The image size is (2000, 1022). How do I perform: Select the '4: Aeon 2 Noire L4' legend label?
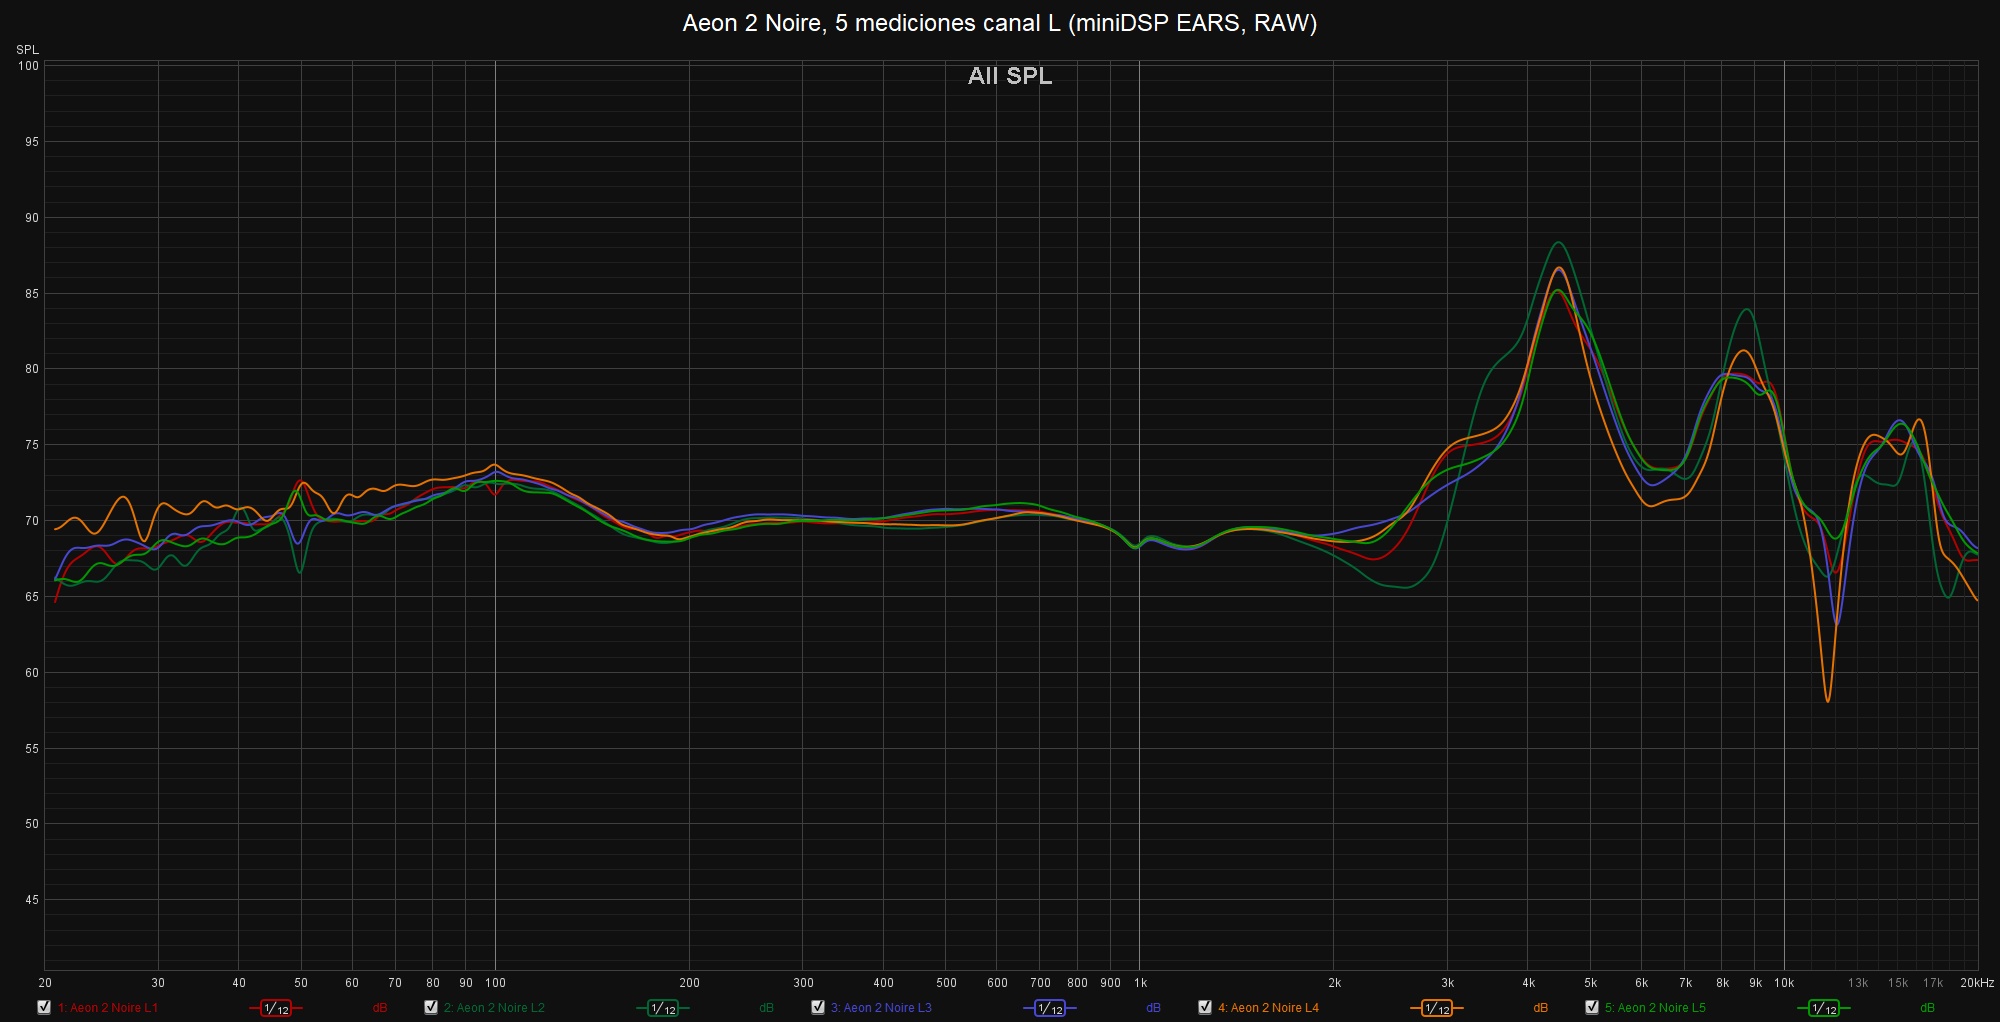click(x=1268, y=1008)
